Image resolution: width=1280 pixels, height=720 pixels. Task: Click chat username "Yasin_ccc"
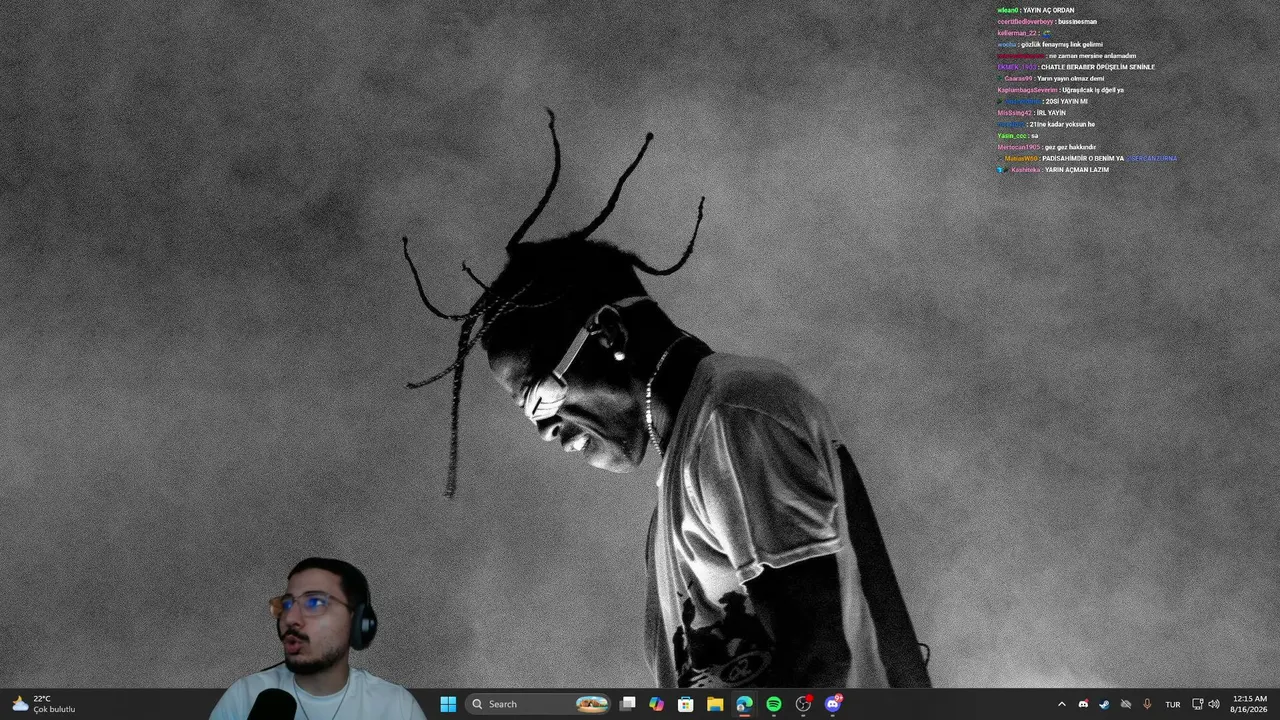[1012, 135]
